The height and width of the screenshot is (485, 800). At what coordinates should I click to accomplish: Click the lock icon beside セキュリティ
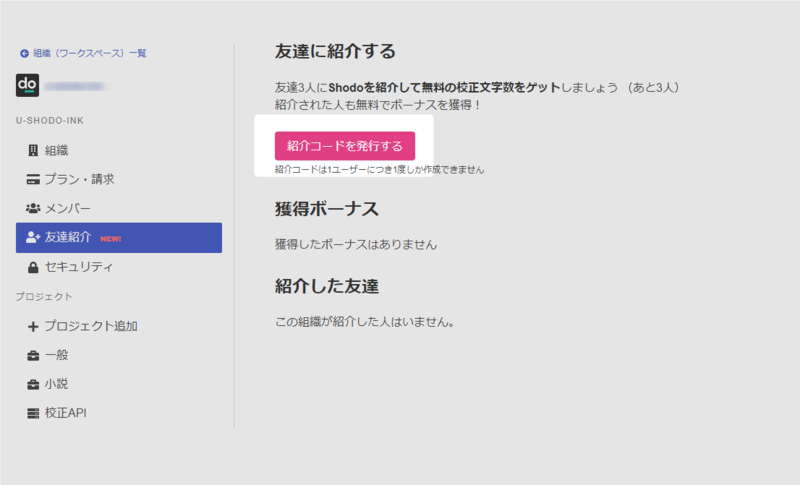coord(33,267)
